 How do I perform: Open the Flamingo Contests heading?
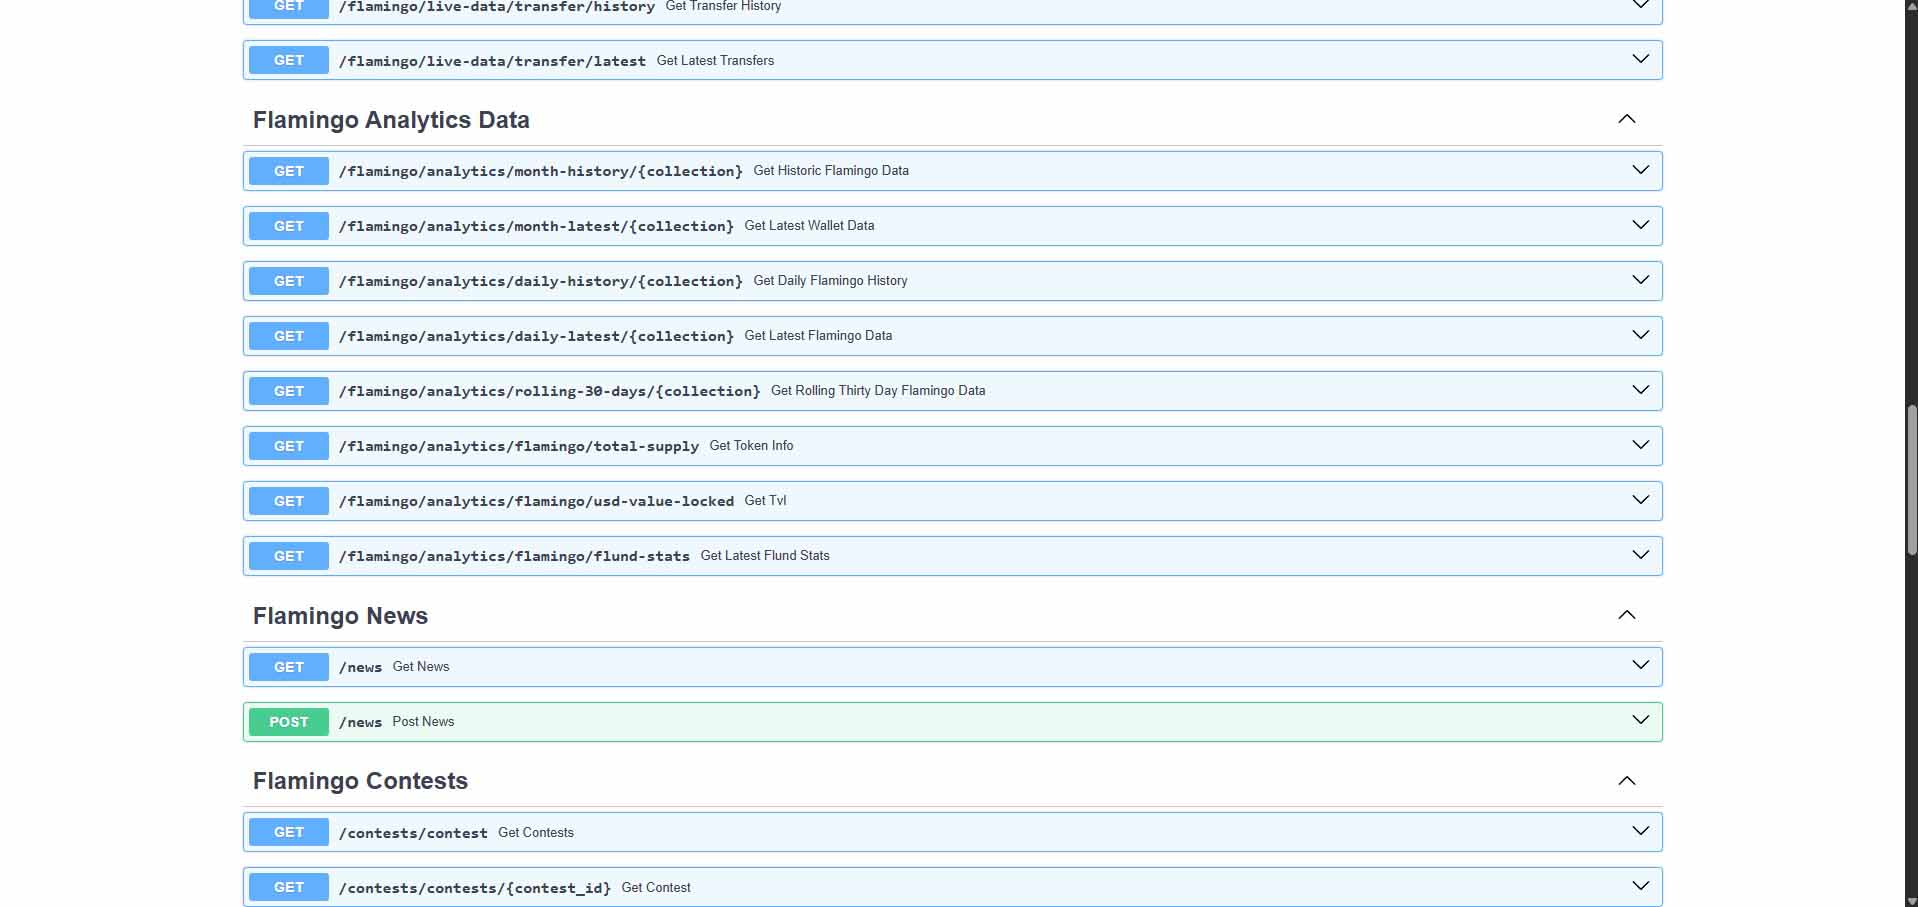360,781
